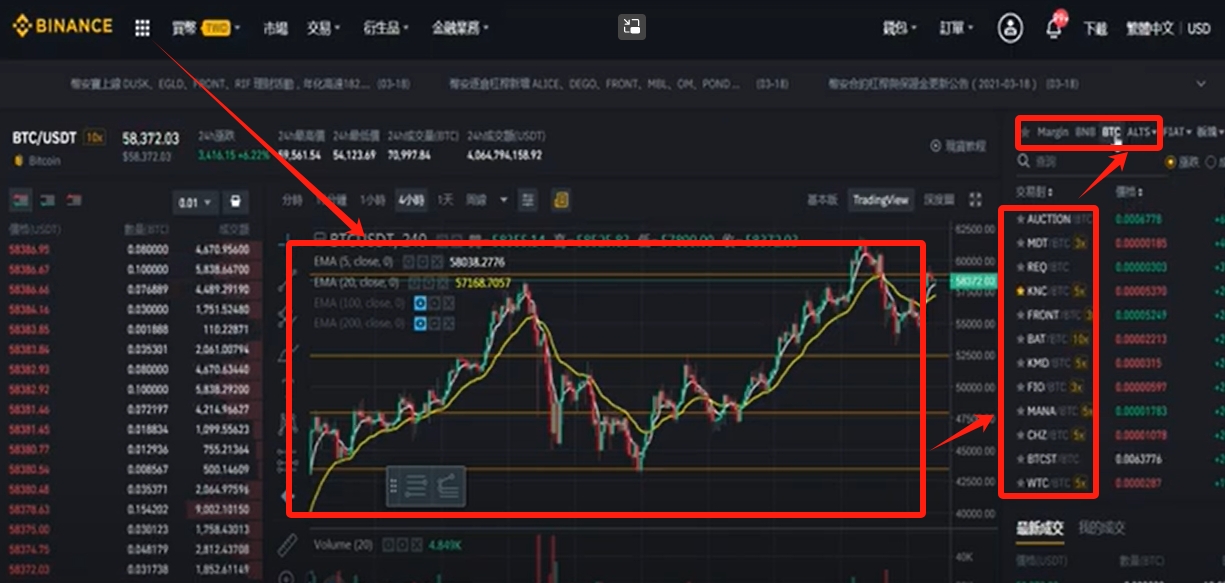The height and width of the screenshot is (583, 1225).
Task: Toggle visibility of the EMA 5 indicator
Action: (x=409, y=261)
